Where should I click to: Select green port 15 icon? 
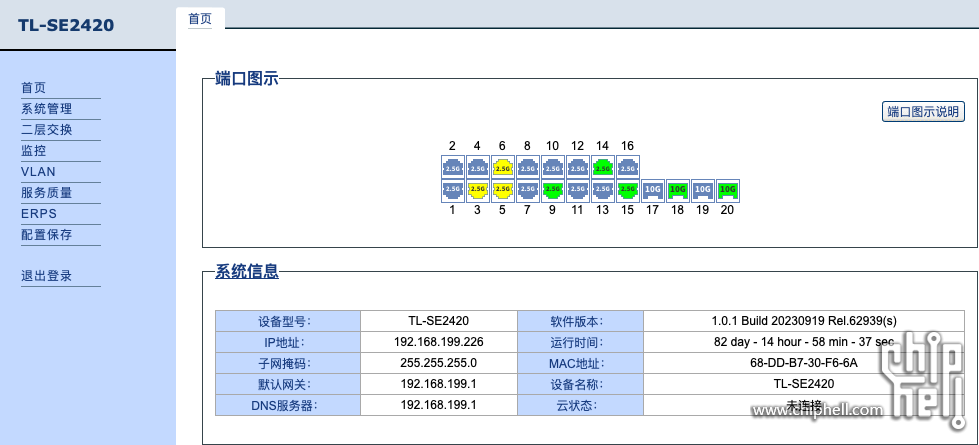[627, 190]
